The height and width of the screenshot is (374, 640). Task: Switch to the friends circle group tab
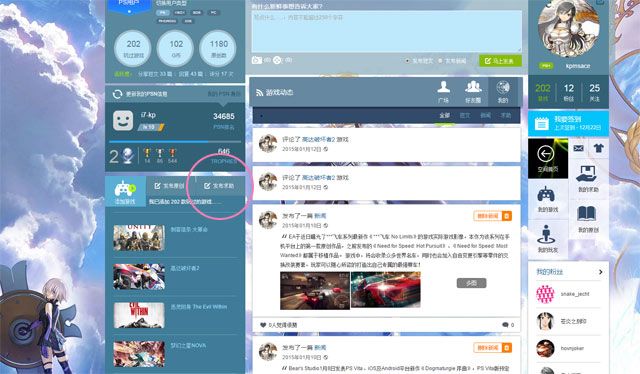click(x=473, y=91)
